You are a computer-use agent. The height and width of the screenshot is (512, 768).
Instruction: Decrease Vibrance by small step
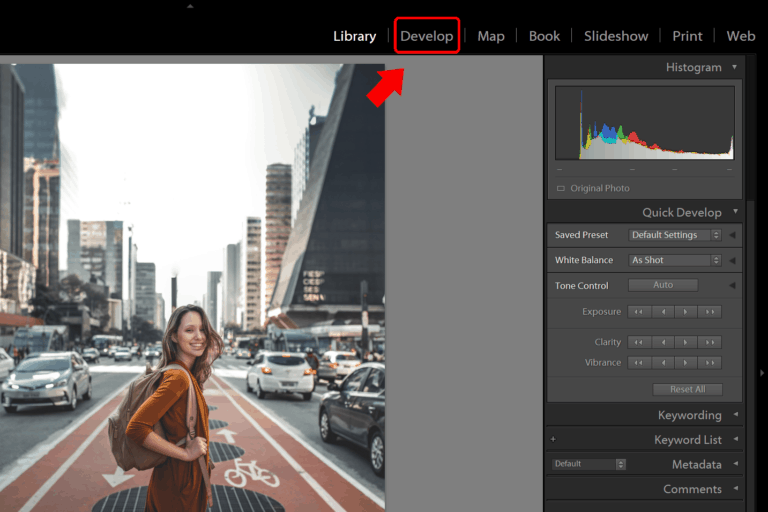663,363
